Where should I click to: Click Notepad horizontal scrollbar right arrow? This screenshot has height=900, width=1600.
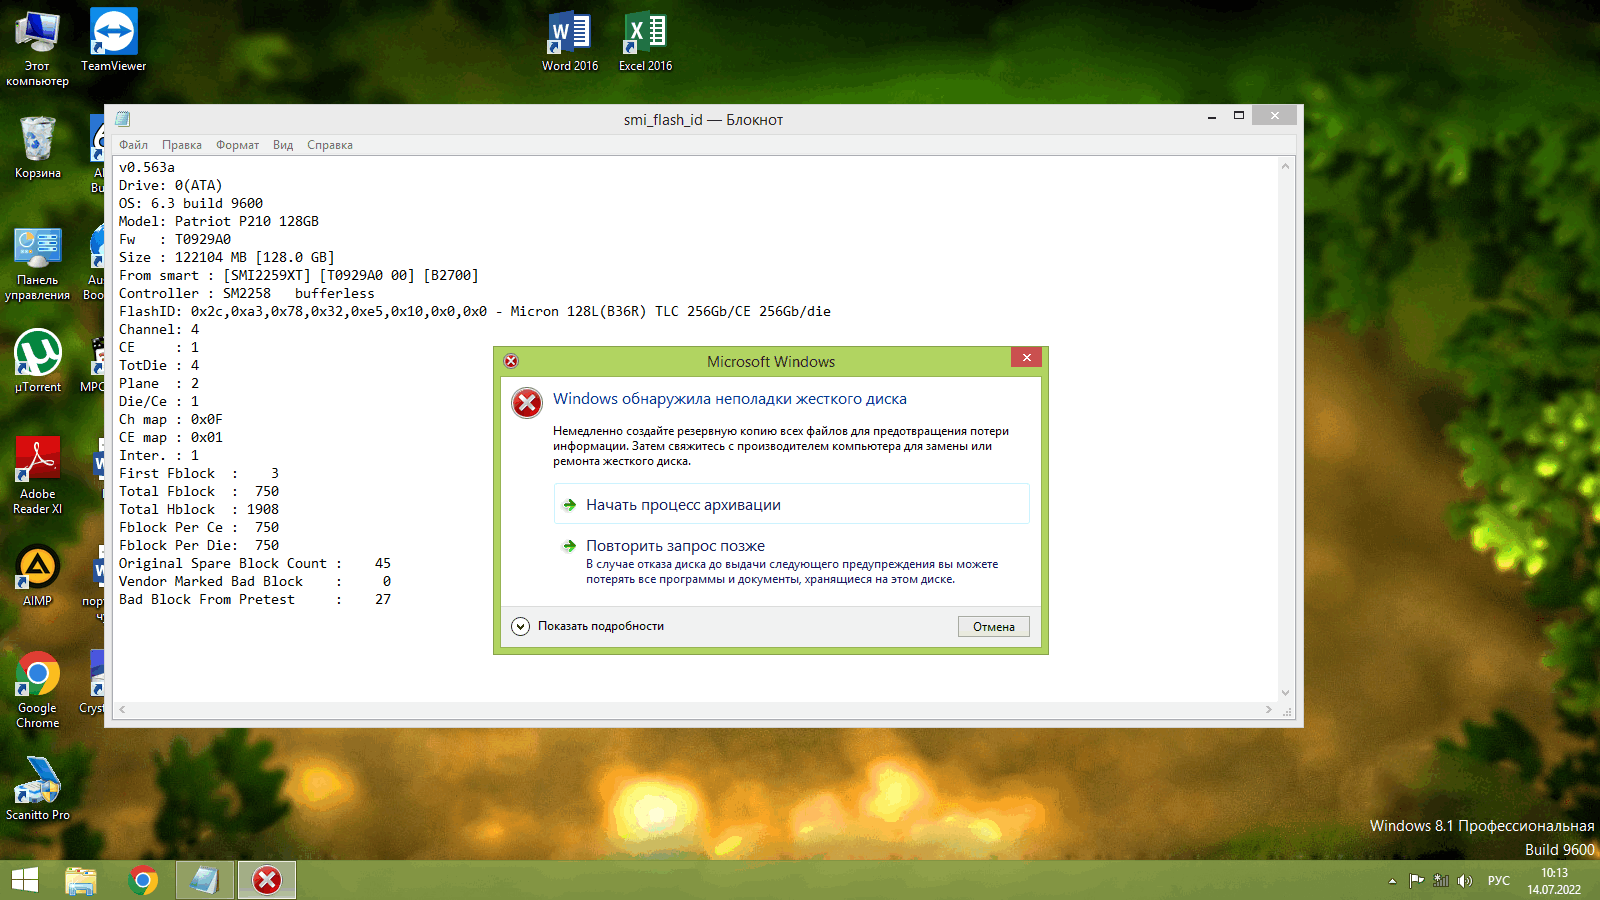[x=1269, y=710]
